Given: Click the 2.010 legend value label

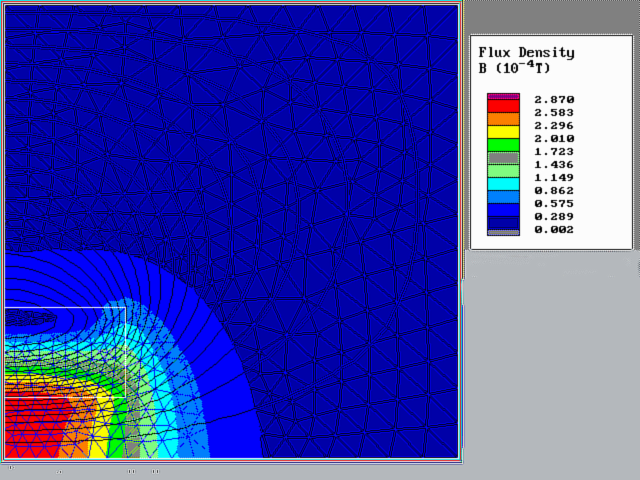Looking at the screenshot, I should click(x=555, y=138).
